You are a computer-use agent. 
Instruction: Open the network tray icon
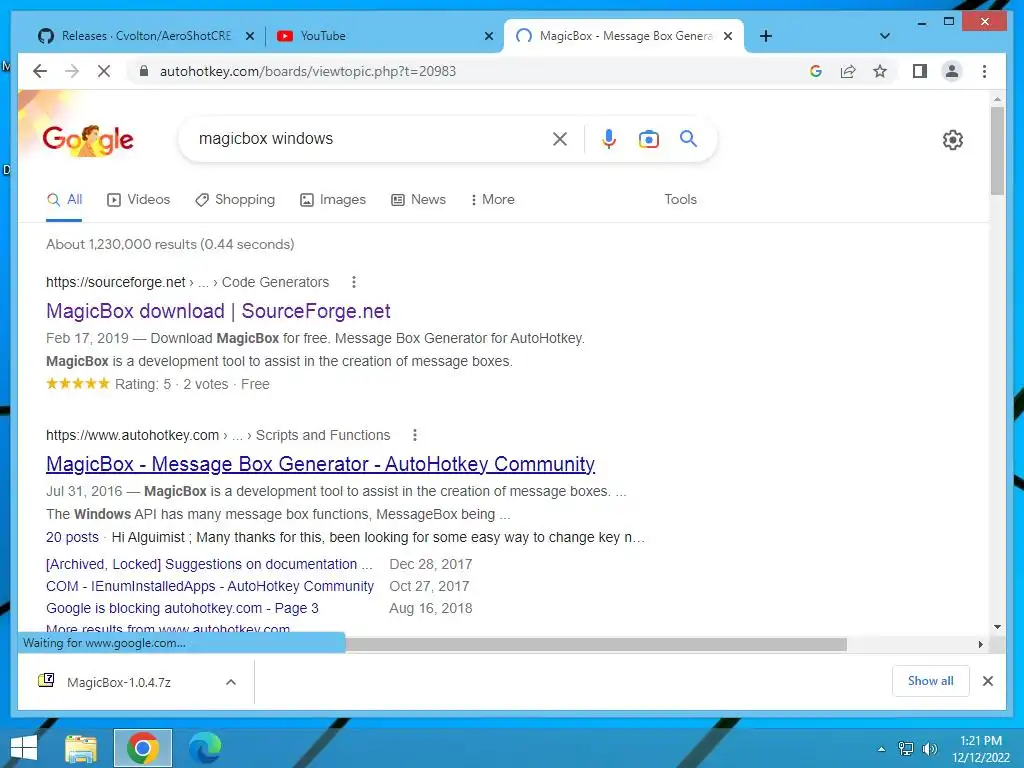(906, 749)
